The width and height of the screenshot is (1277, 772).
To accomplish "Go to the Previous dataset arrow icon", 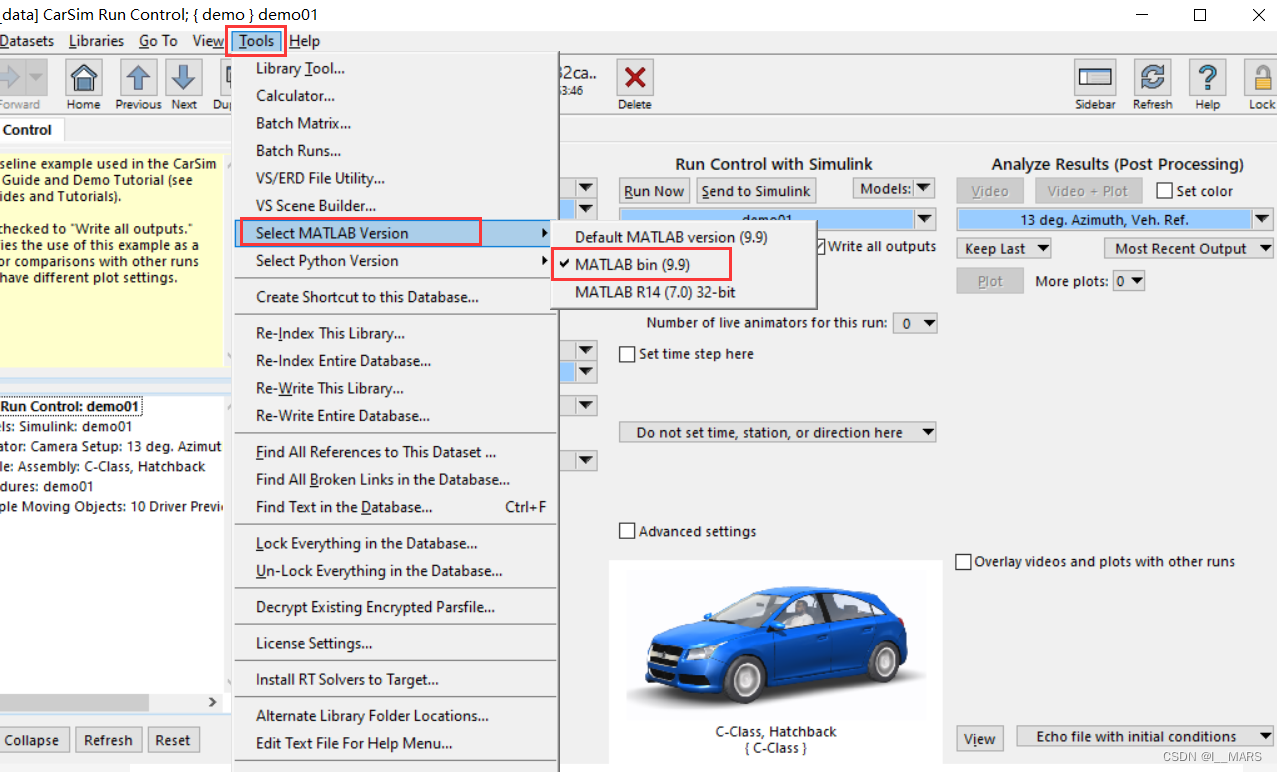I will pyautogui.click(x=138, y=78).
